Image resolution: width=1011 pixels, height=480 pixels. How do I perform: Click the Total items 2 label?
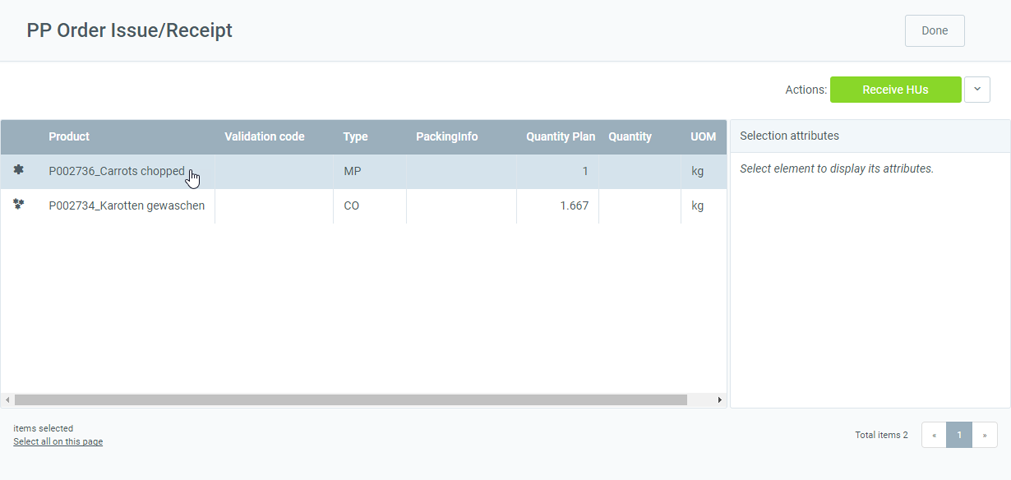(881, 435)
